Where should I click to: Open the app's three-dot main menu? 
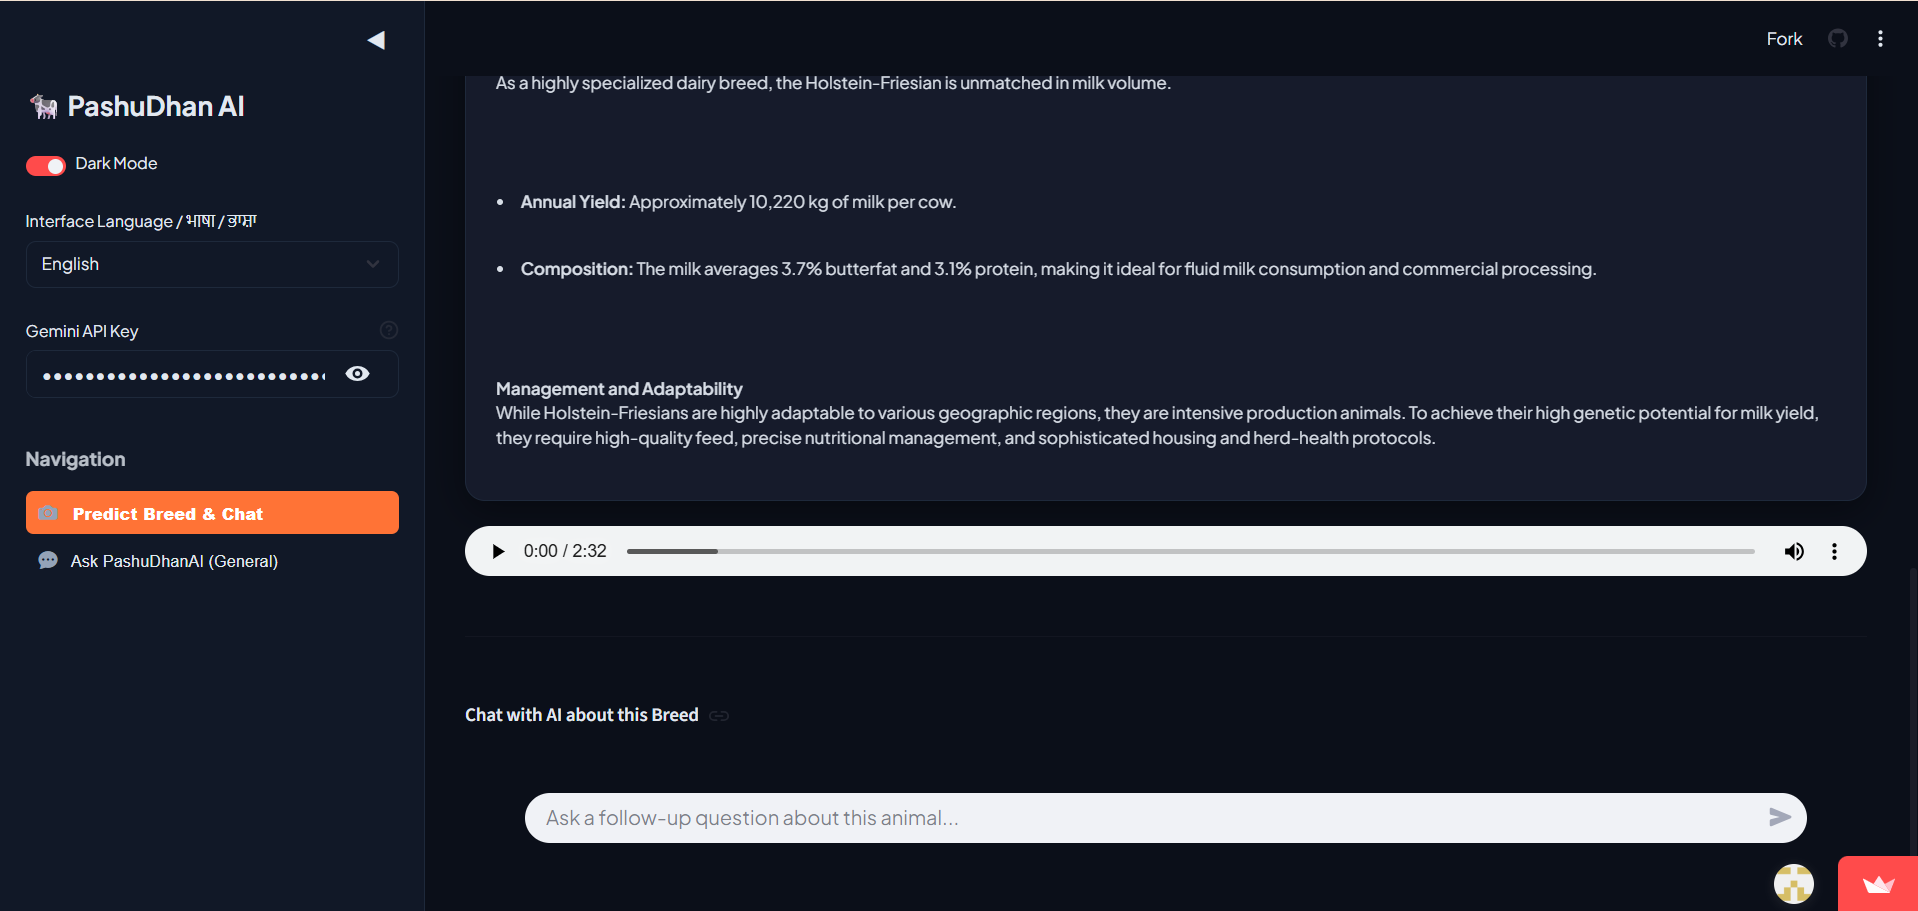pos(1880,39)
